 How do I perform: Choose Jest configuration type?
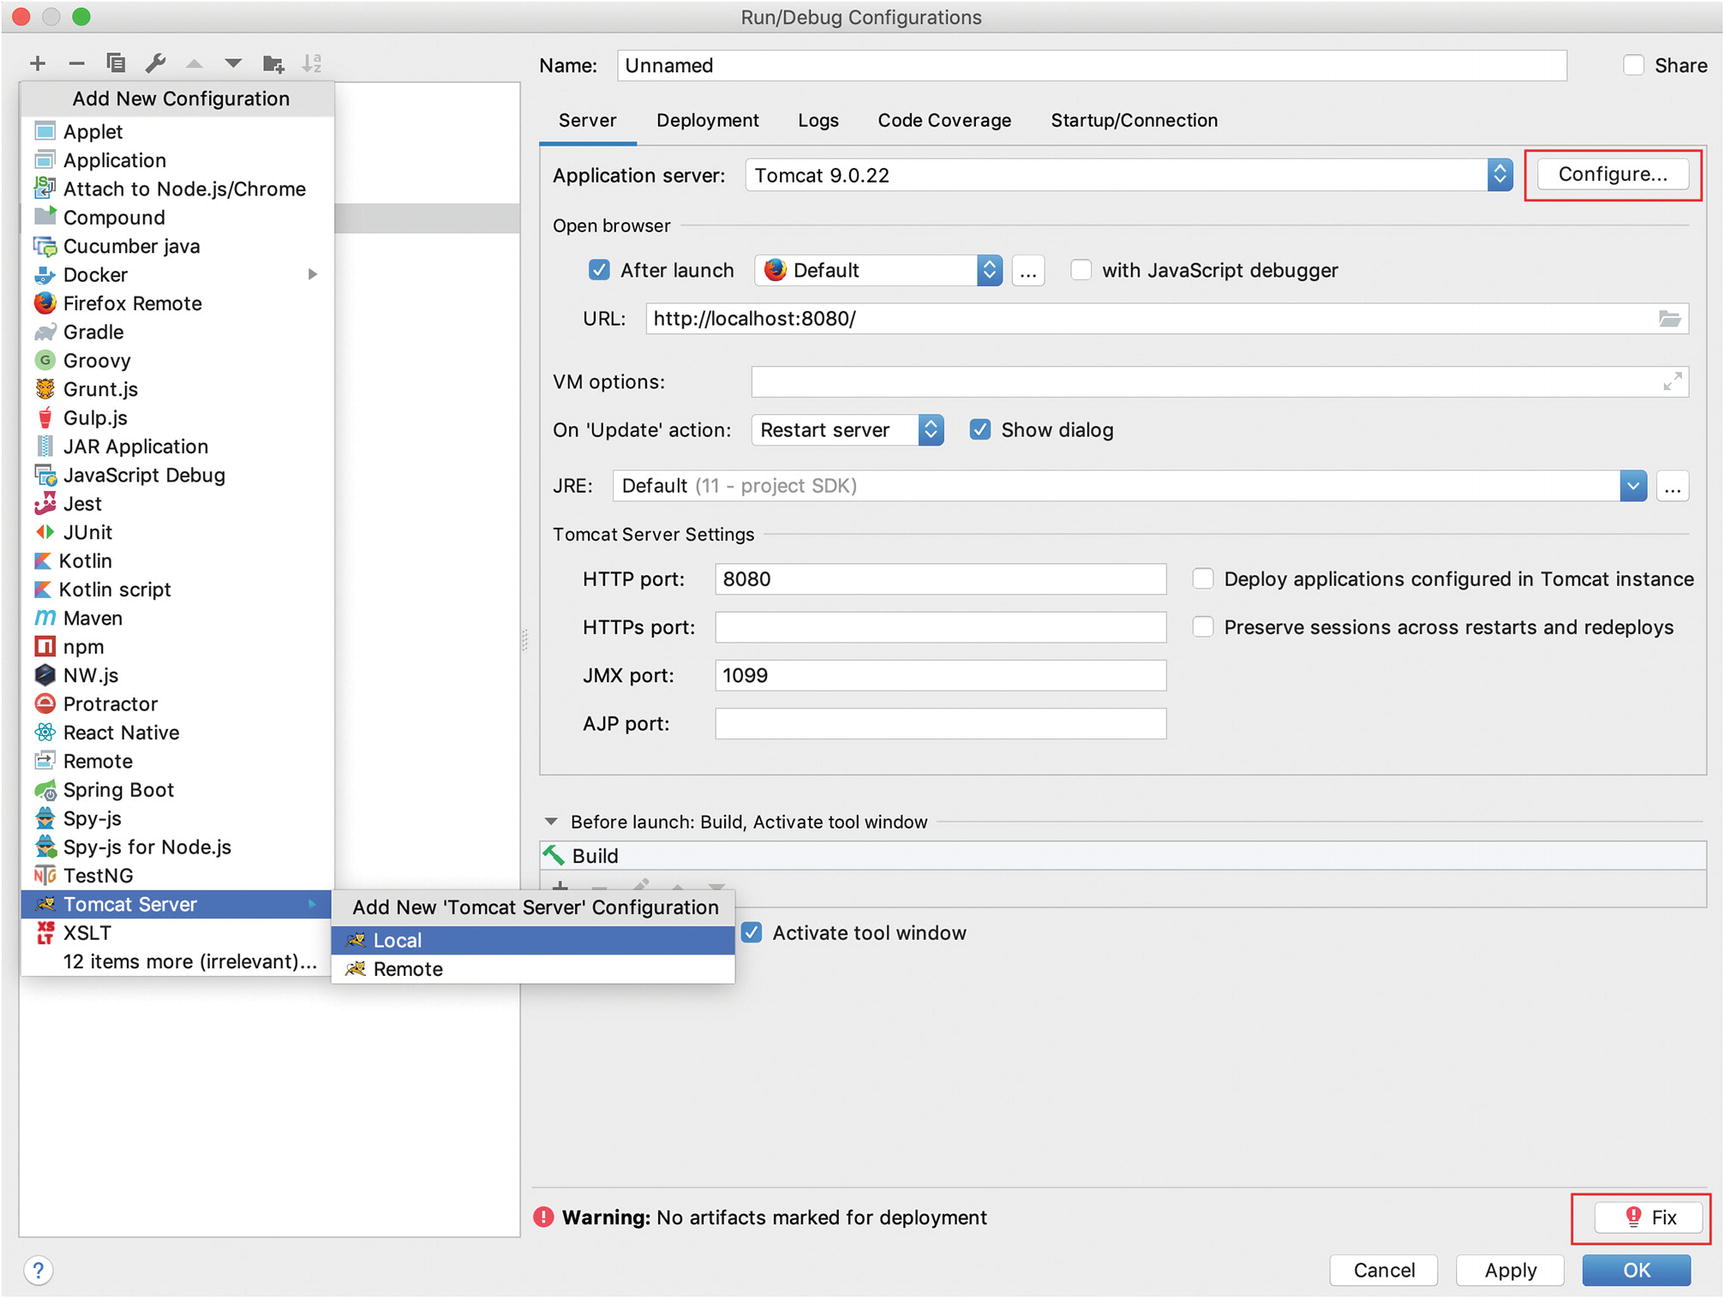(x=177, y=504)
